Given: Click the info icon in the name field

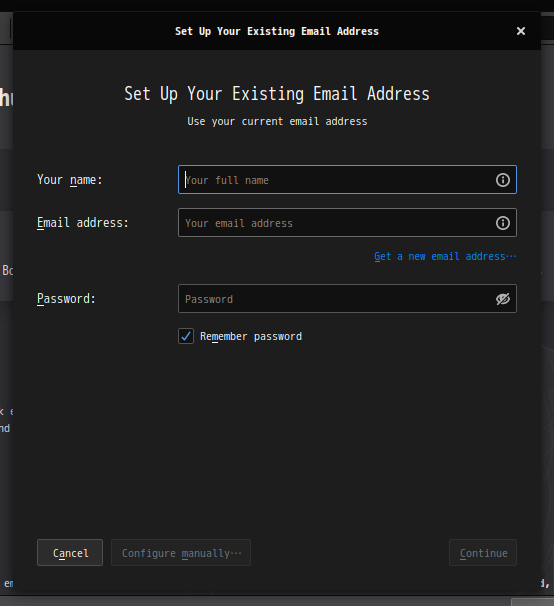Looking at the screenshot, I should tap(503, 180).
